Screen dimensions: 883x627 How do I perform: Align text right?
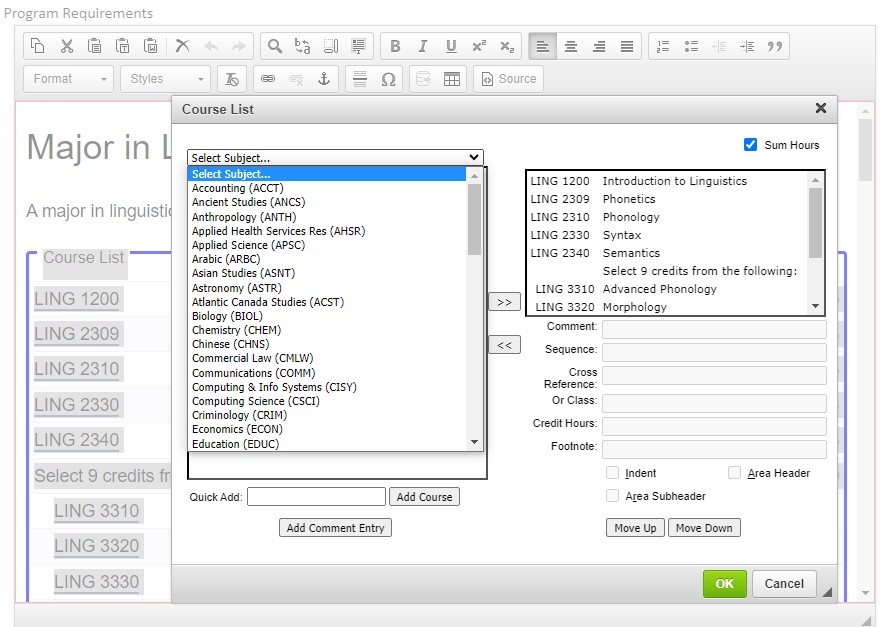(x=599, y=46)
